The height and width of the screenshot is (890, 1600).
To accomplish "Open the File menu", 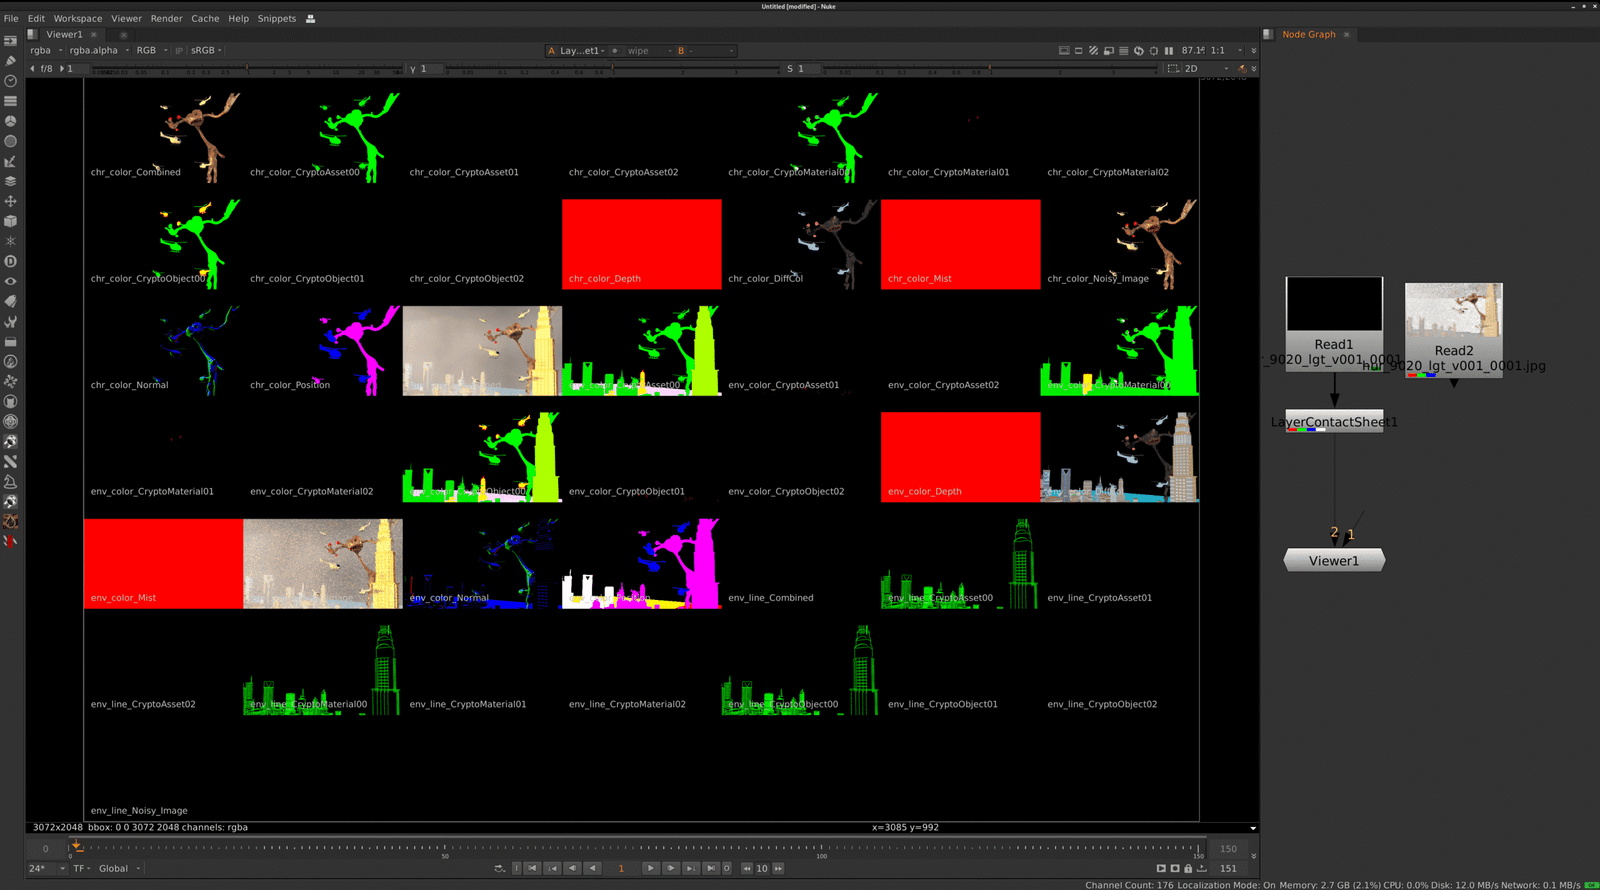I will click(11, 18).
